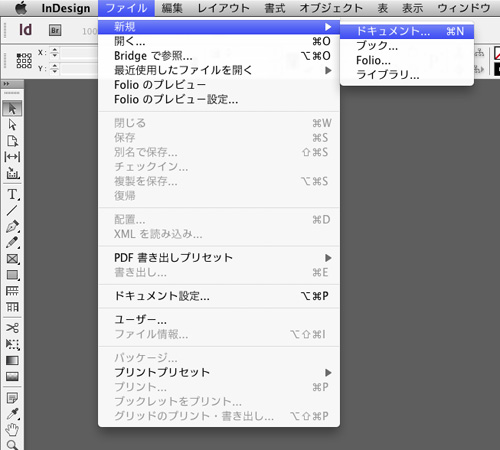Choose ブック... from the submenu
This screenshot has width=500, height=450.
(407, 46)
